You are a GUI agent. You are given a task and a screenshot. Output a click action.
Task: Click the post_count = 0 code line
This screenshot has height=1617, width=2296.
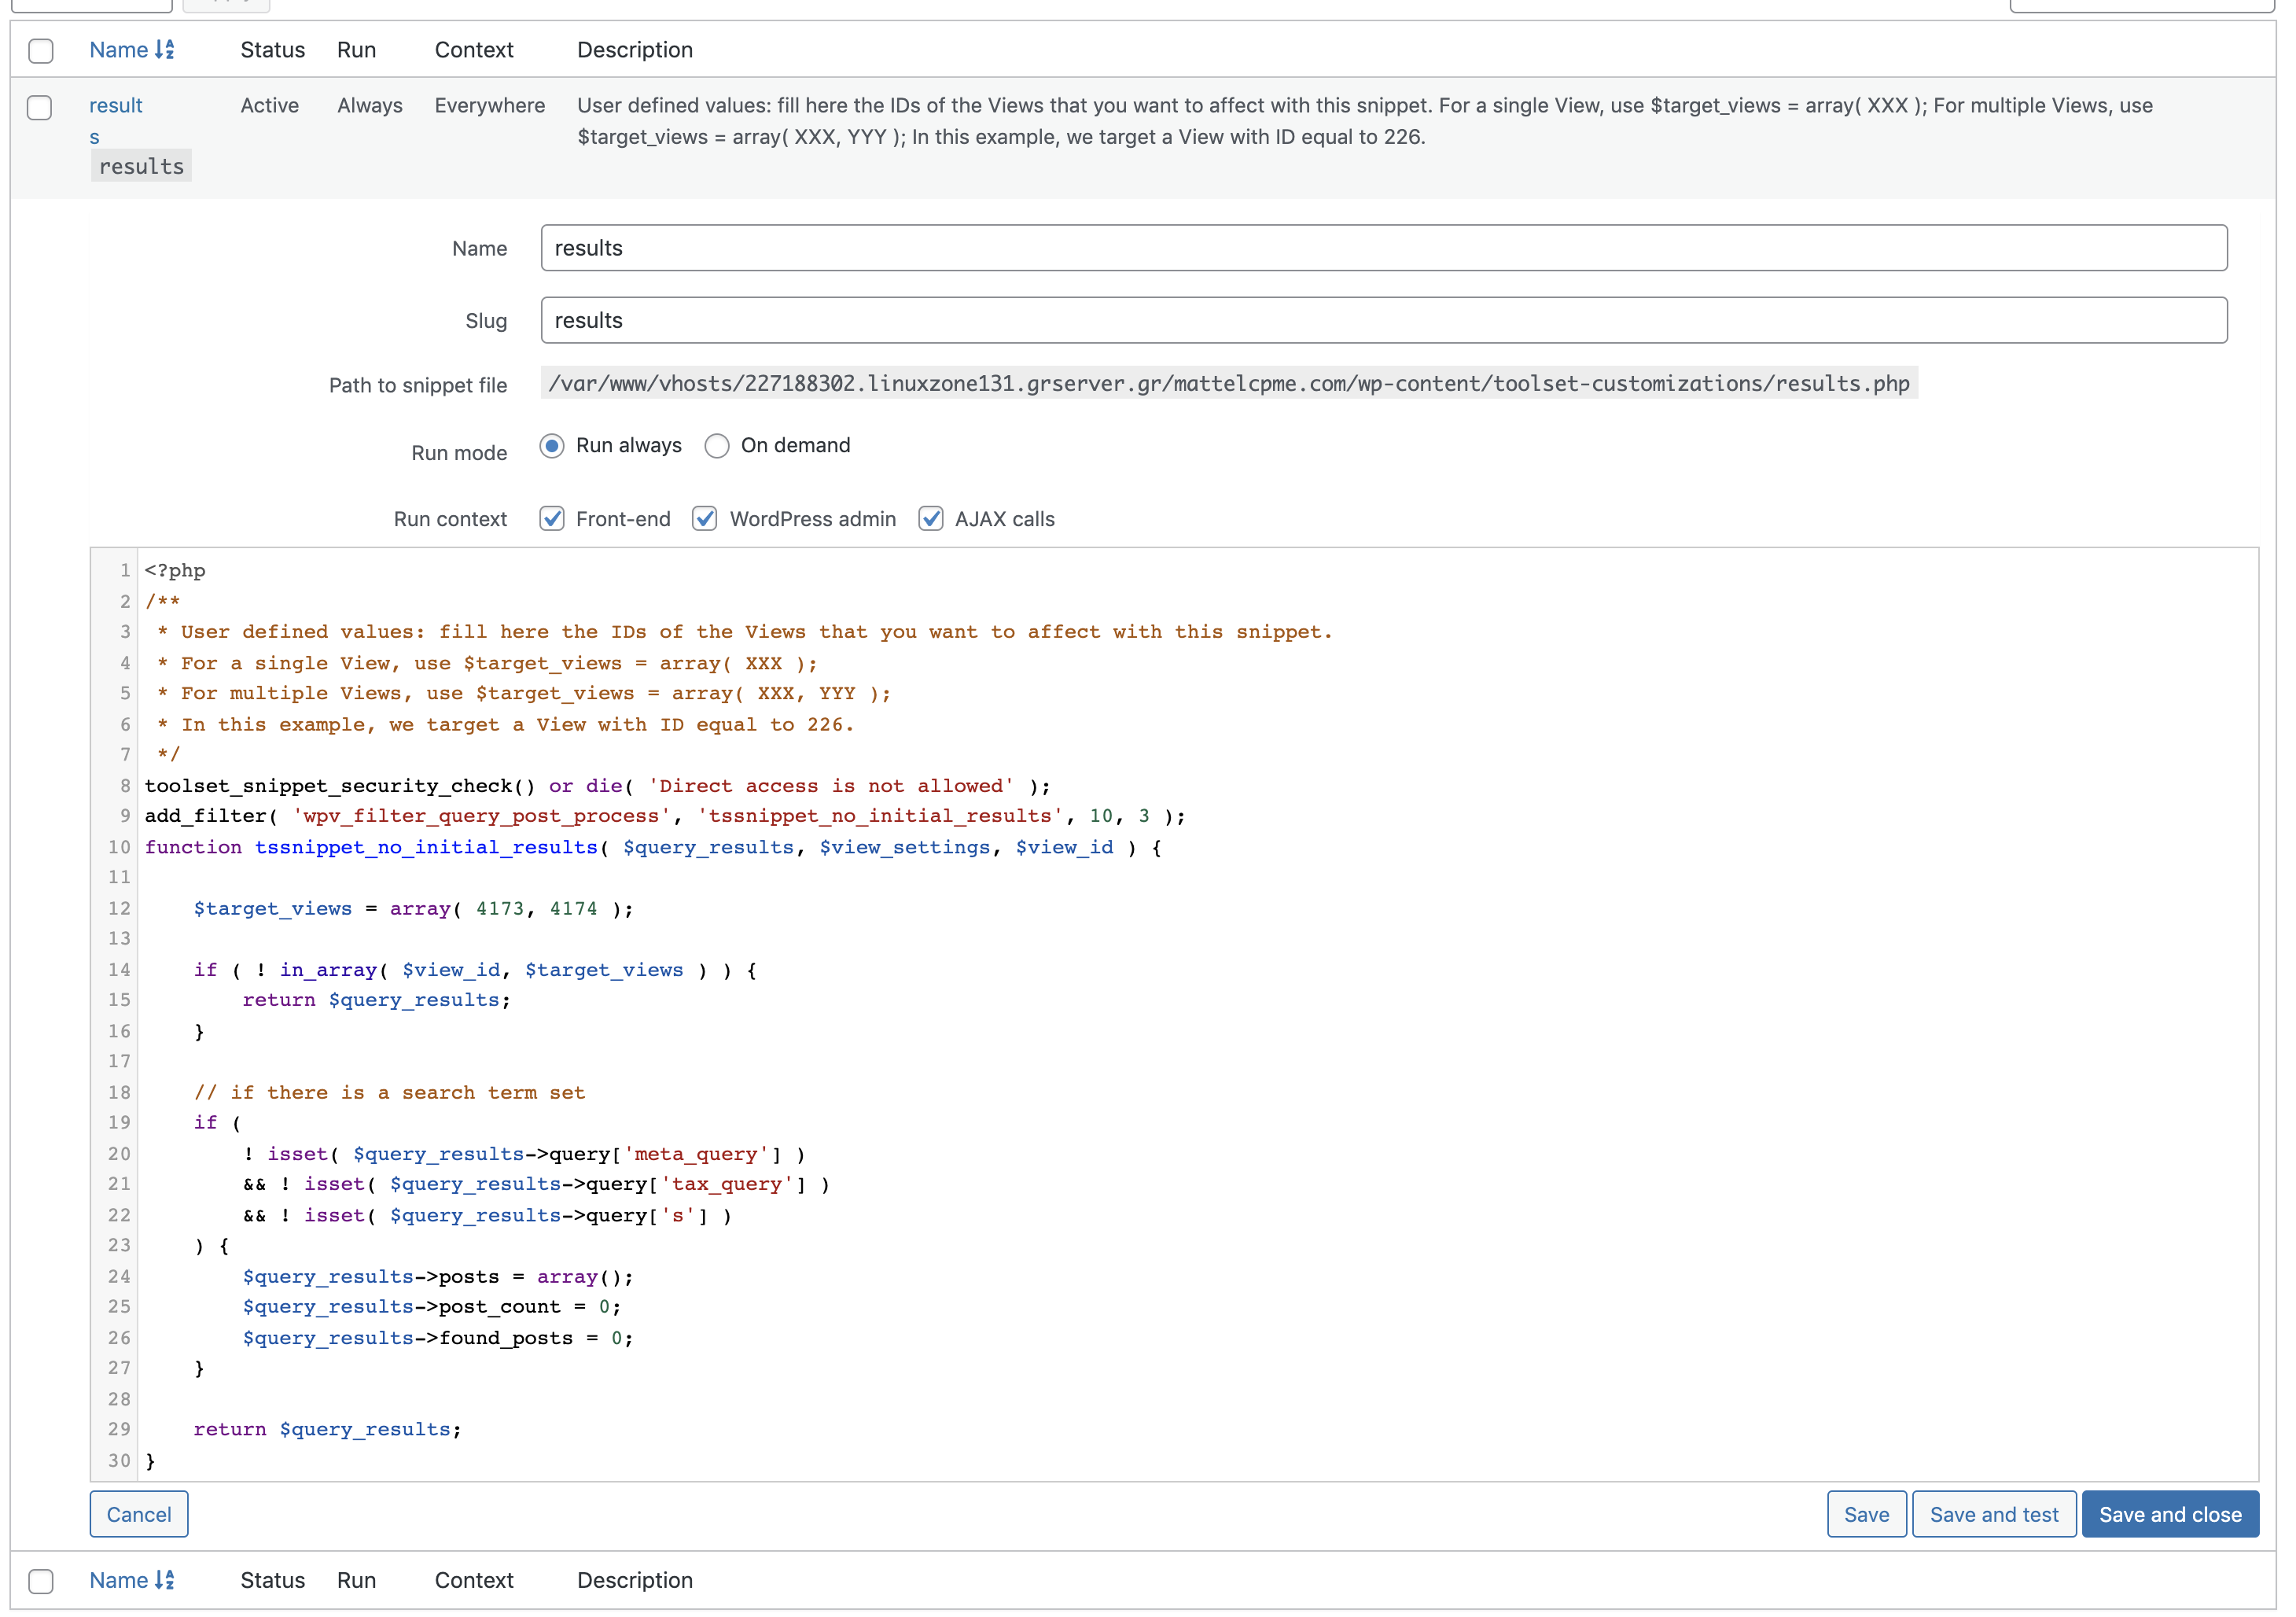431,1307
